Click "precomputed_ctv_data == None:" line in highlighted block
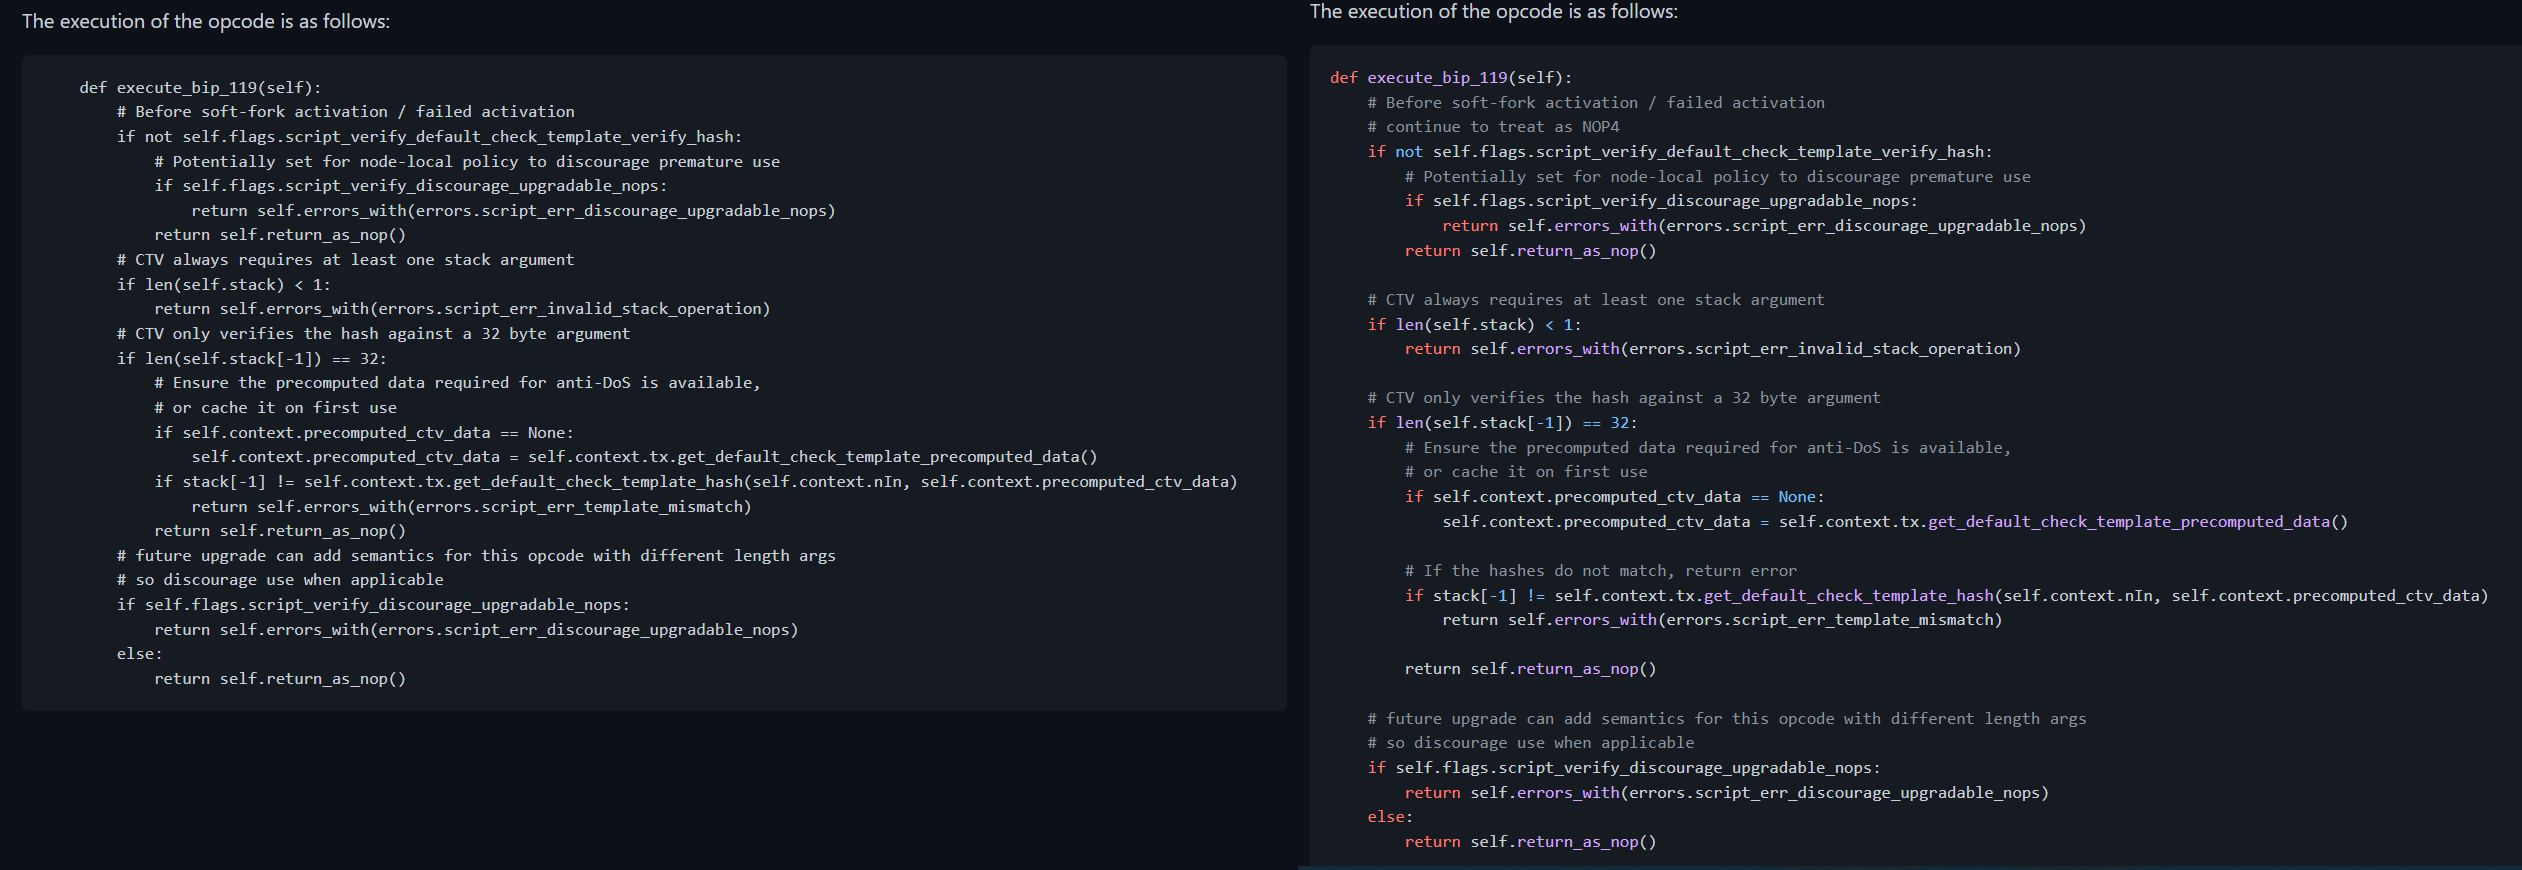Image resolution: width=2522 pixels, height=870 pixels. [1615, 497]
